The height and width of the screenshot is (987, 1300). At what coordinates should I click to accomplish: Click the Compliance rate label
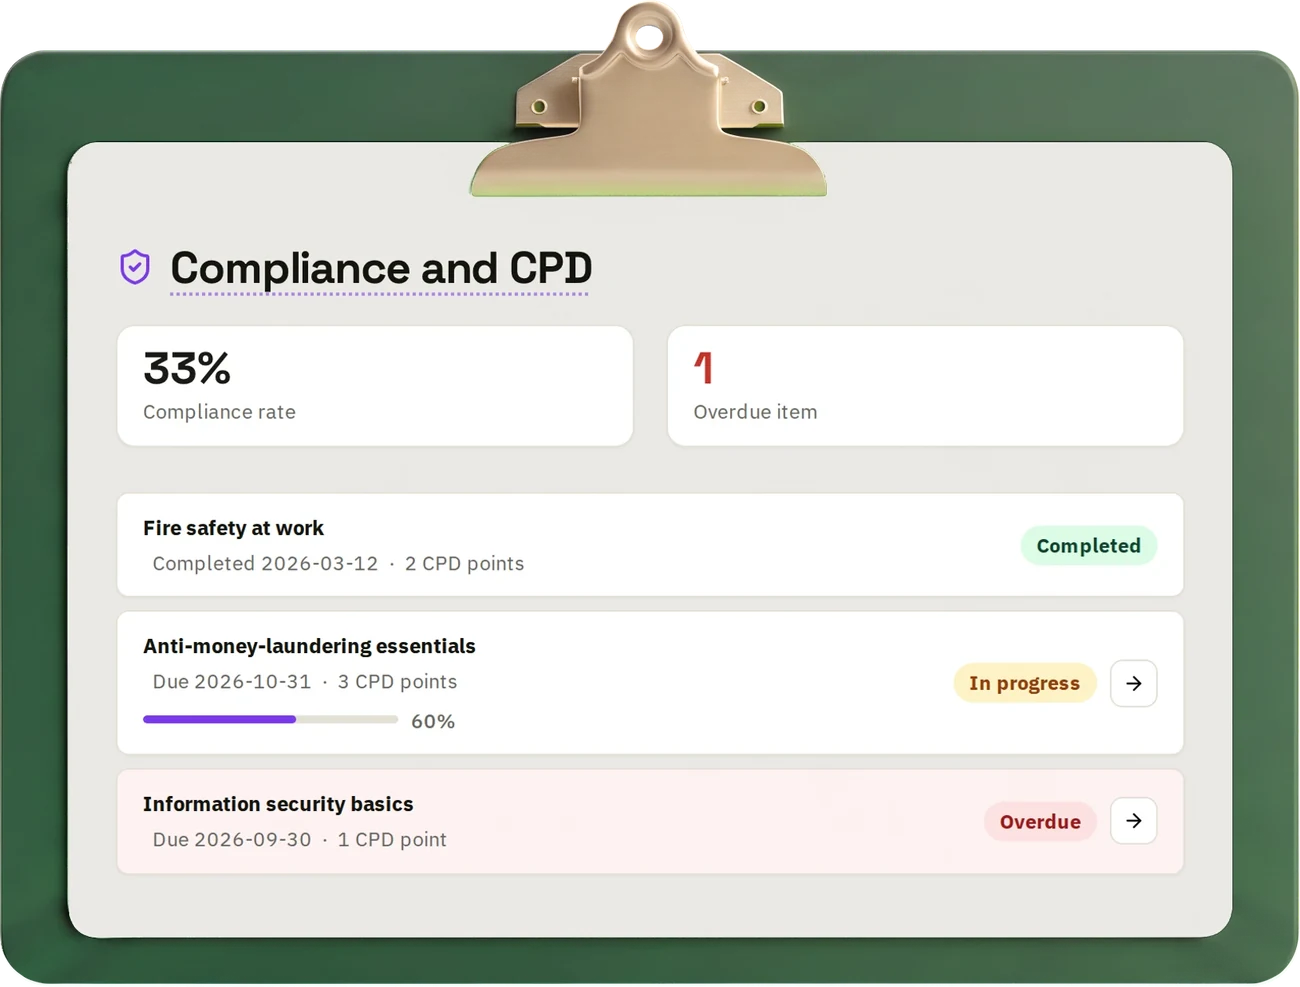coord(219,412)
